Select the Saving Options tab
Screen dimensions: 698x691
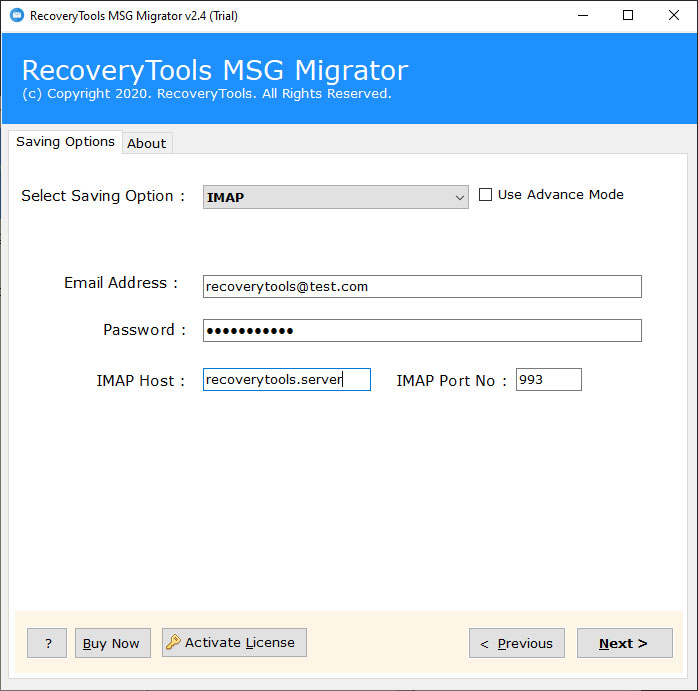65,142
